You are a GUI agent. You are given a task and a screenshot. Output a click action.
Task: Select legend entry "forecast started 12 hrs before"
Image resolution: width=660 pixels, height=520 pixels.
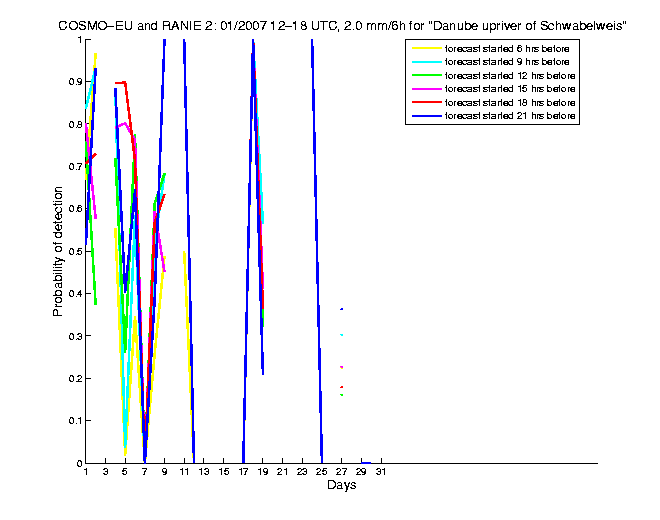click(x=510, y=76)
